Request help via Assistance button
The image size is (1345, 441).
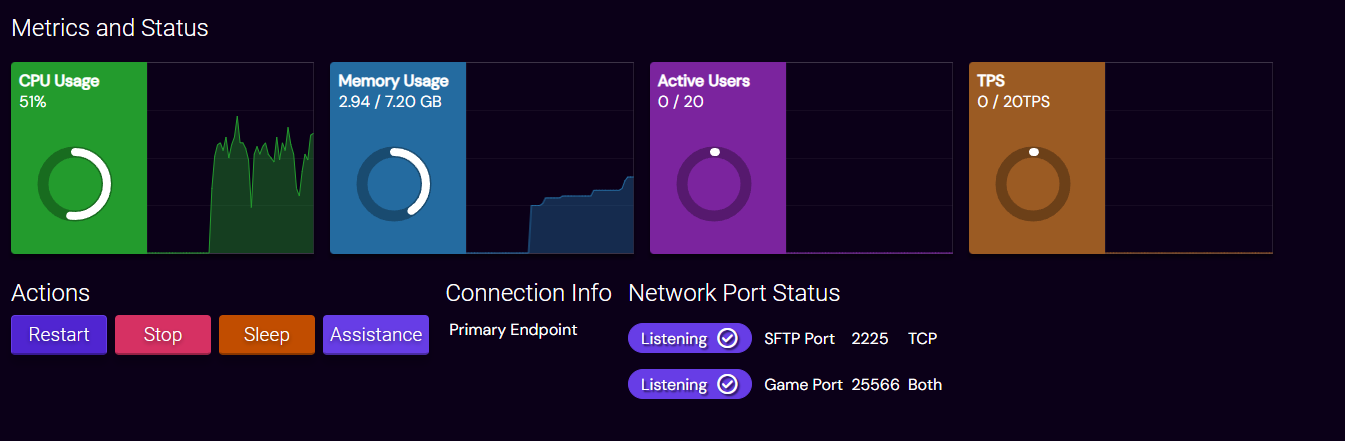pos(376,335)
